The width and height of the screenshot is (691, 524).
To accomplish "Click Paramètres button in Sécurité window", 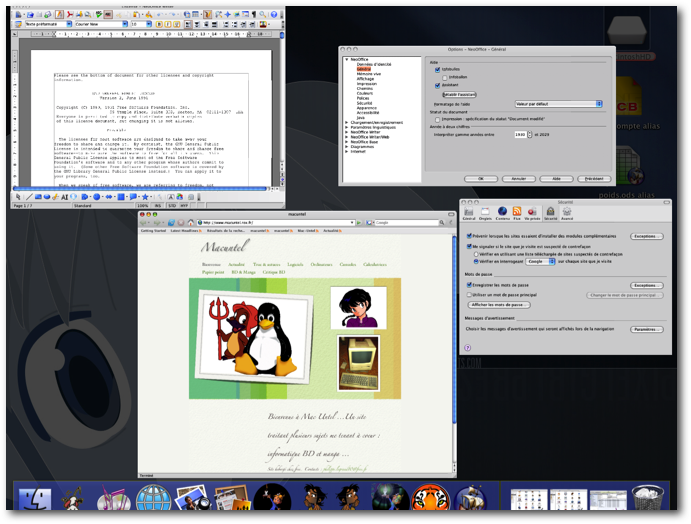I will (x=646, y=329).
